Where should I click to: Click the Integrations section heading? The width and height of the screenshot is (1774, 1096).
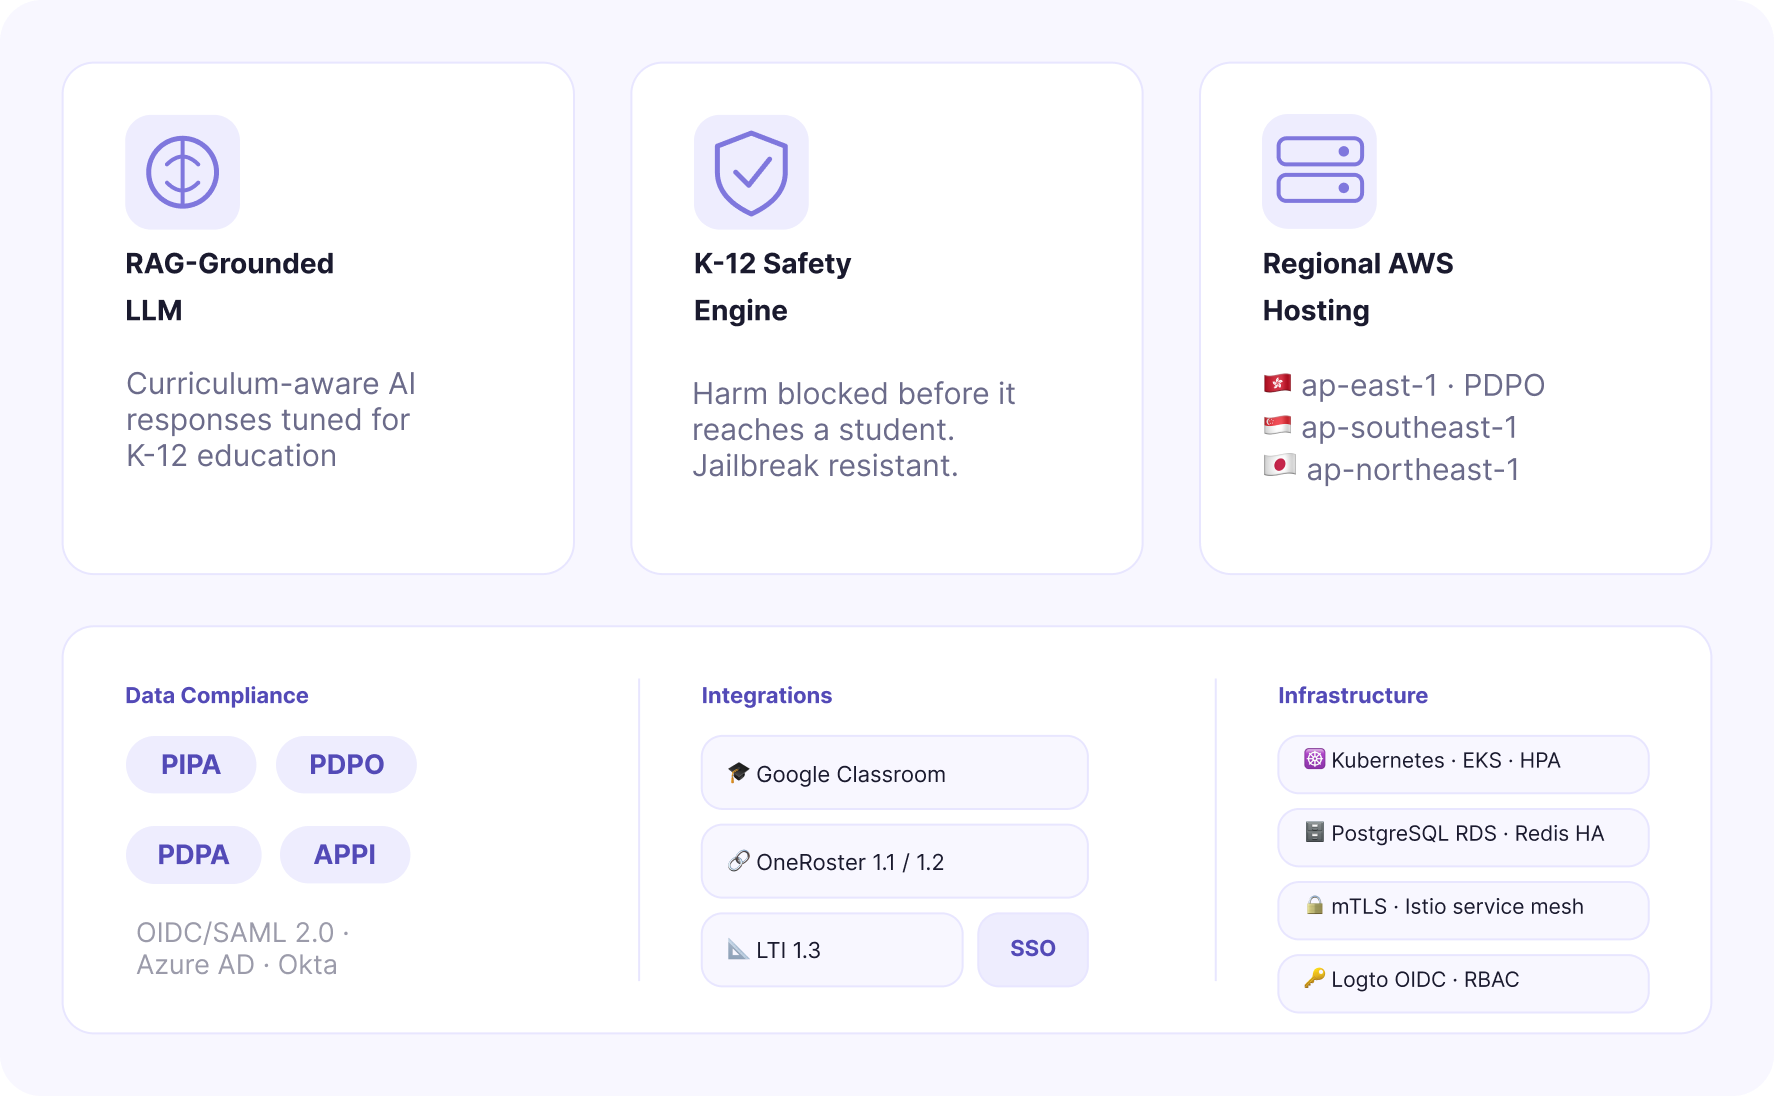click(767, 695)
